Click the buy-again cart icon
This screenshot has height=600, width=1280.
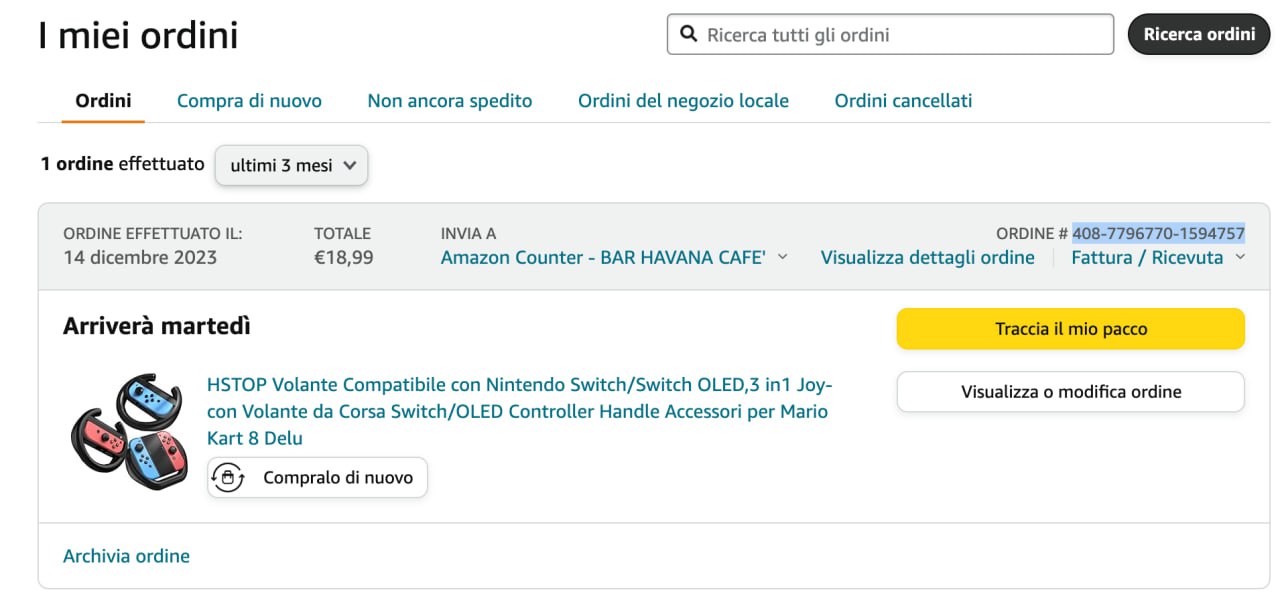(x=229, y=478)
